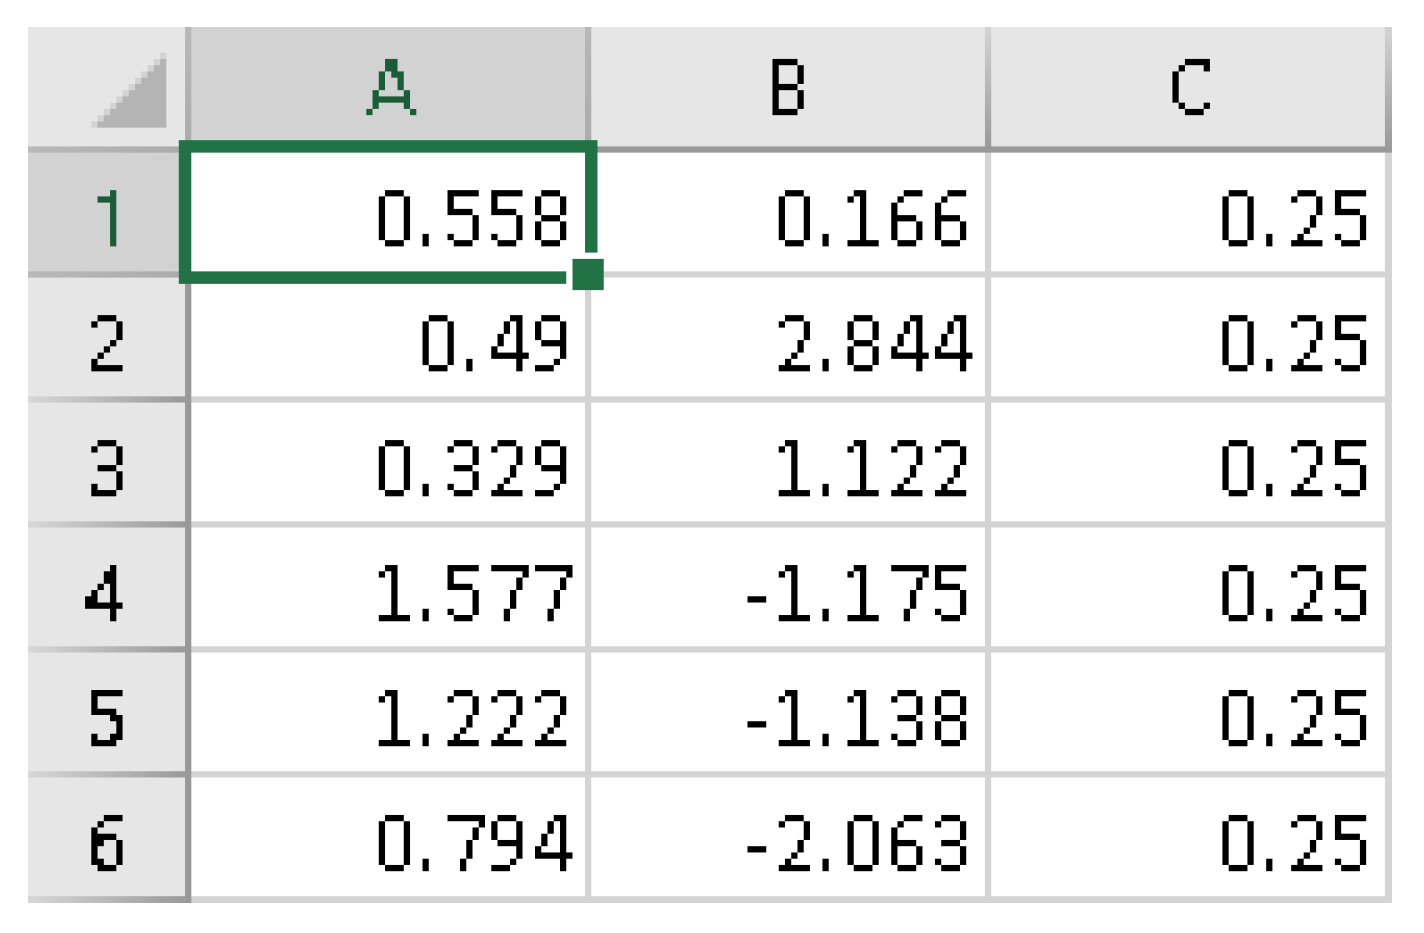Select cell containing -1.175
1424x933 pixels.
(x=788, y=590)
